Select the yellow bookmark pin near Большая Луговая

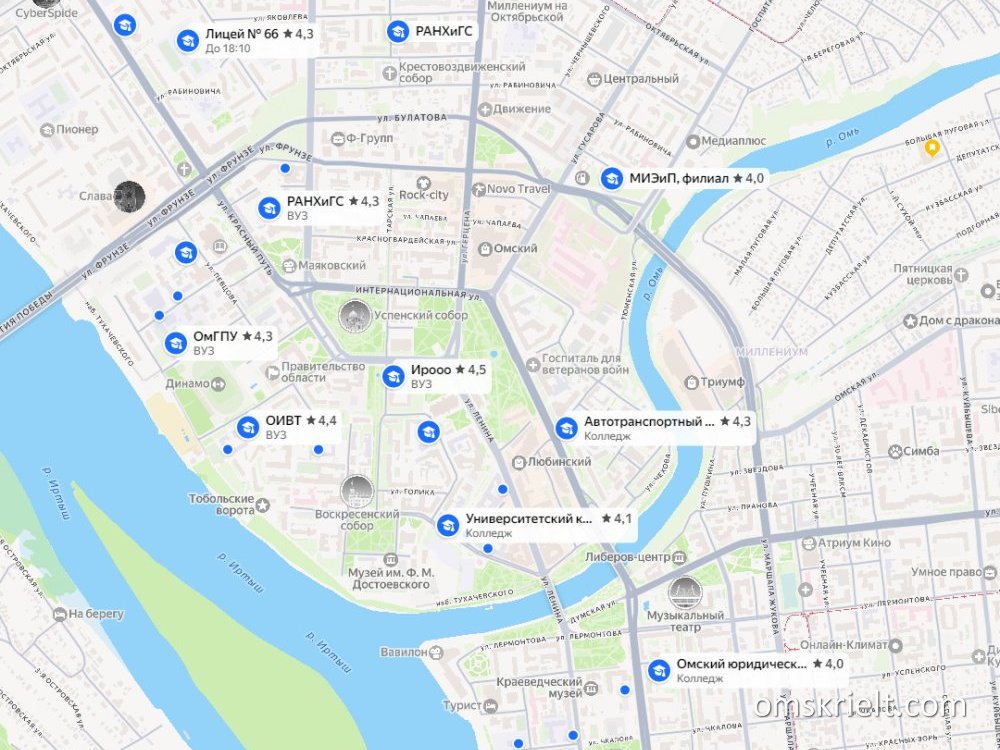coord(932,149)
